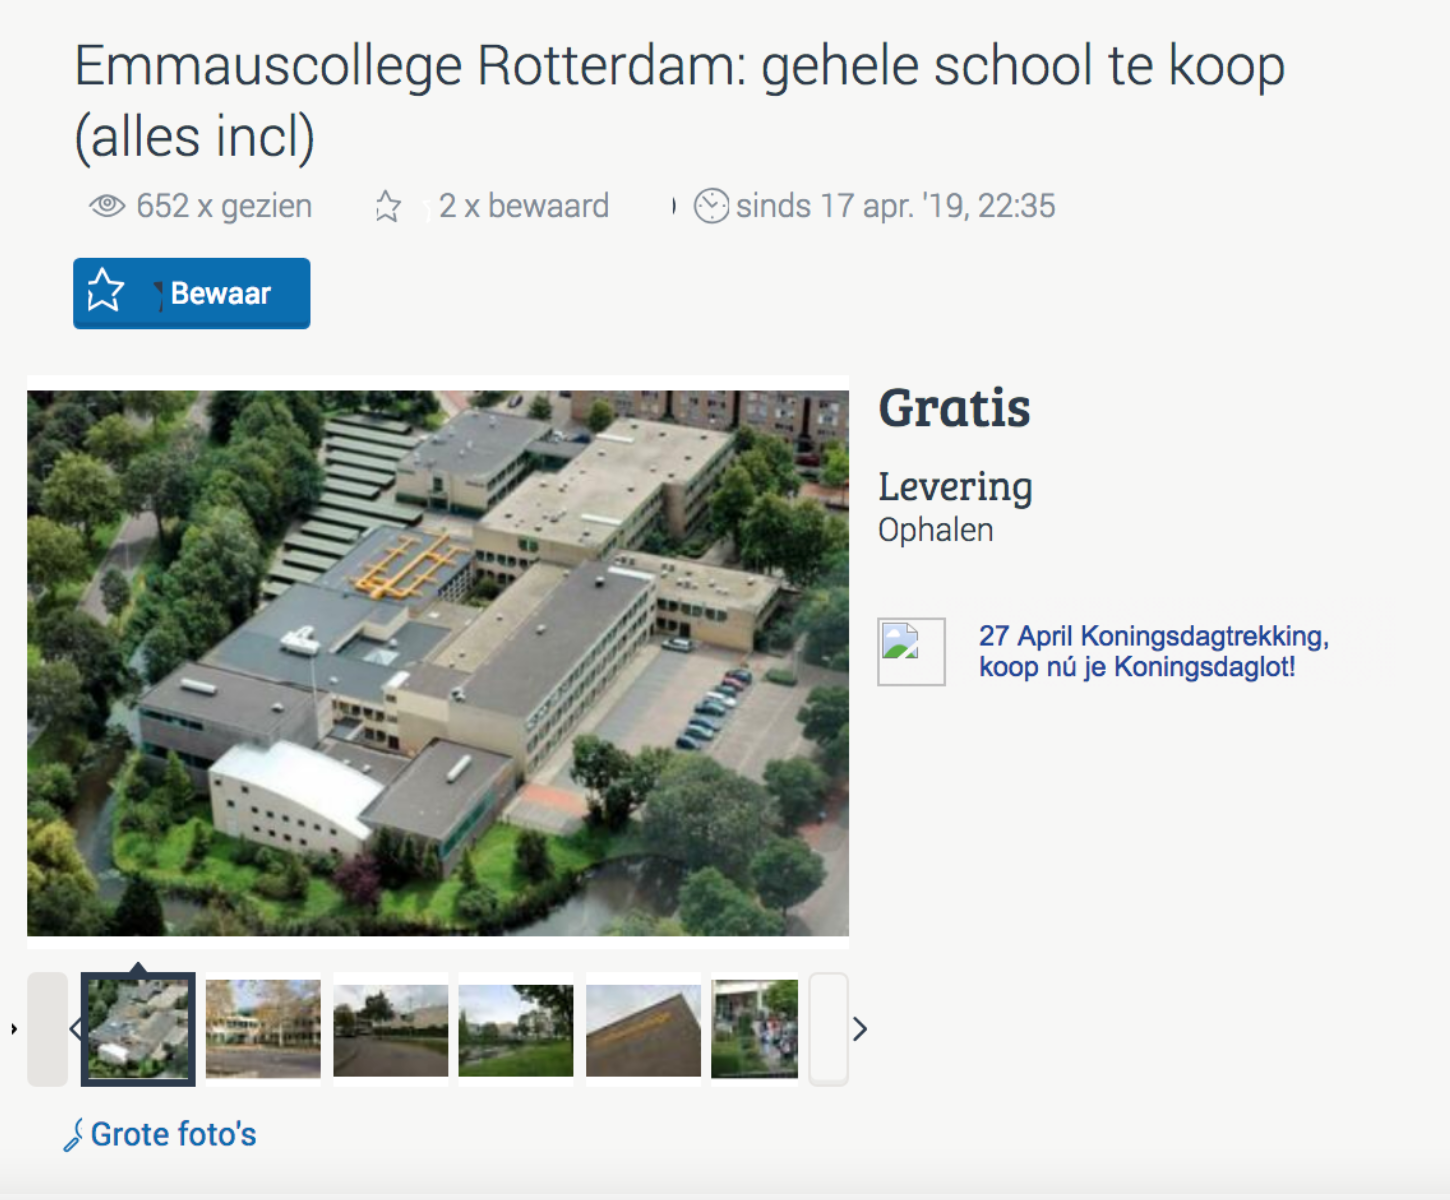Screen dimensions: 1450x1200
Task: Click the eye icon beside "652 x gezien"
Action: click(107, 206)
